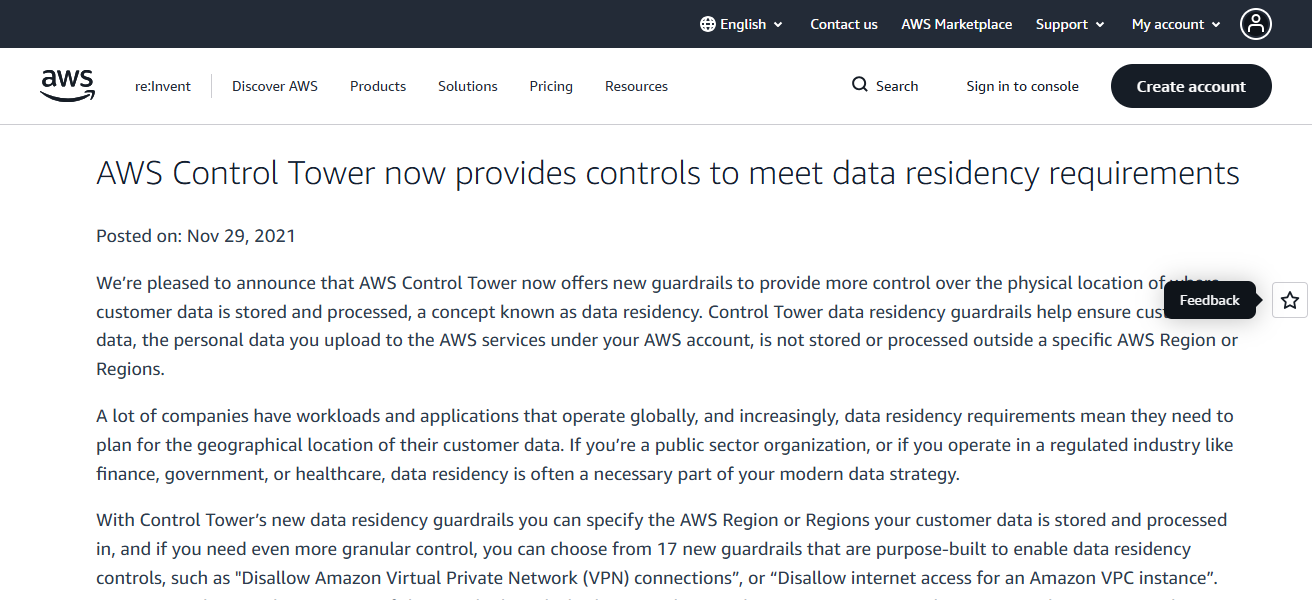Go to Contact us
The height and width of the screenshot is (600, 1312).
pyautogui.click(x=843, y=23)
